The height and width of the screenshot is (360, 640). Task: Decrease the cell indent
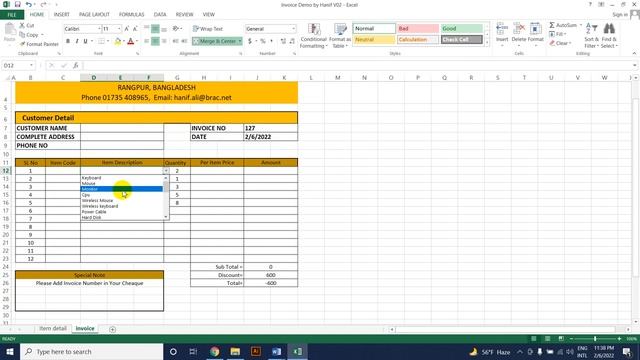[x=176, y=41]
